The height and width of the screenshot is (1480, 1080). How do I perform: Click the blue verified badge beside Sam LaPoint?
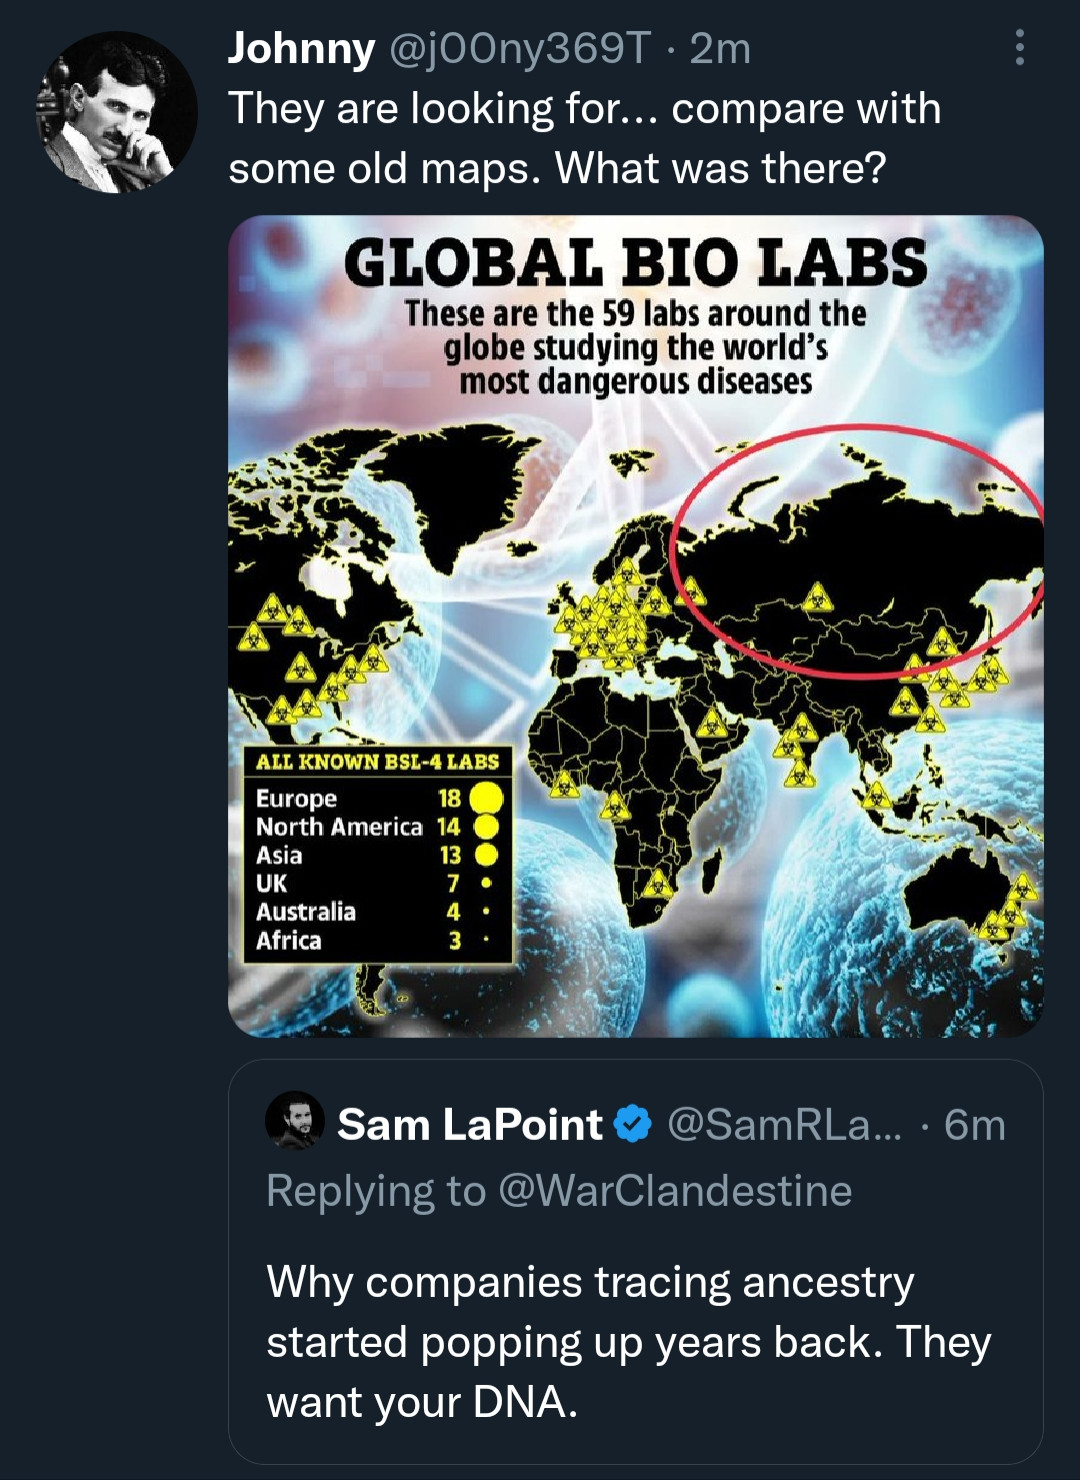(632, 1124)
